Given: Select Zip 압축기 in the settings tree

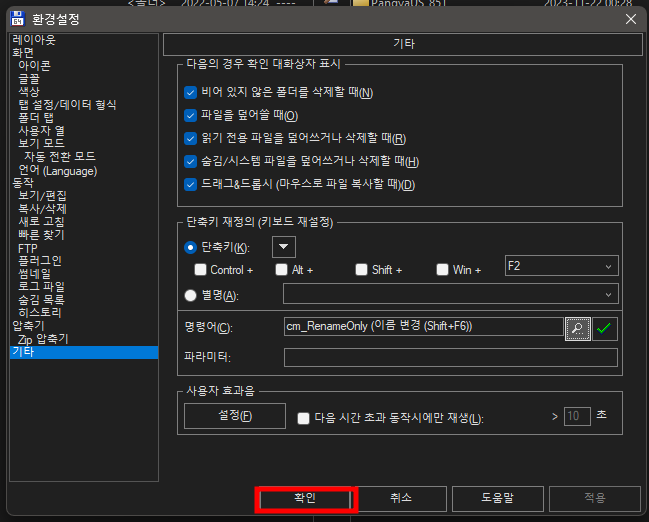Looking at the screenshot, I should click(x=43, y=339).
